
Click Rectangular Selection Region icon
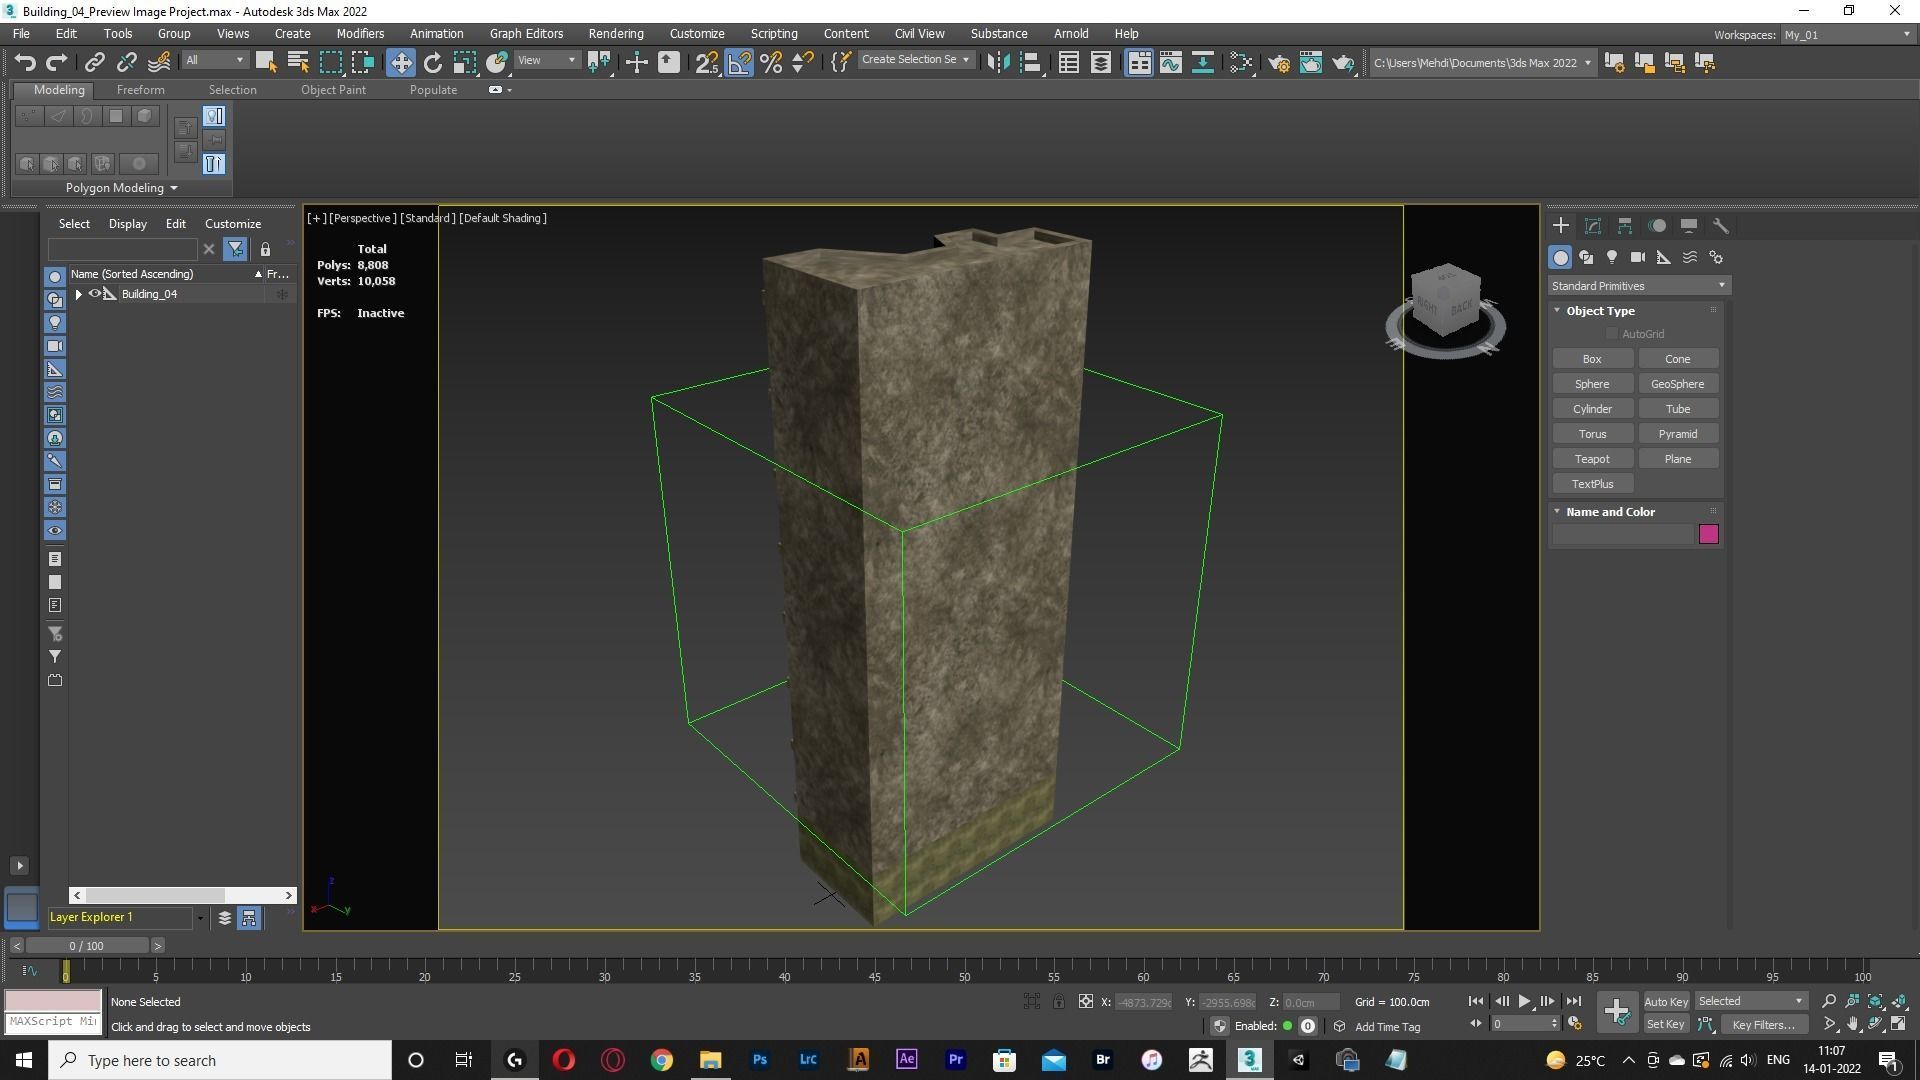tap(330, 62)
